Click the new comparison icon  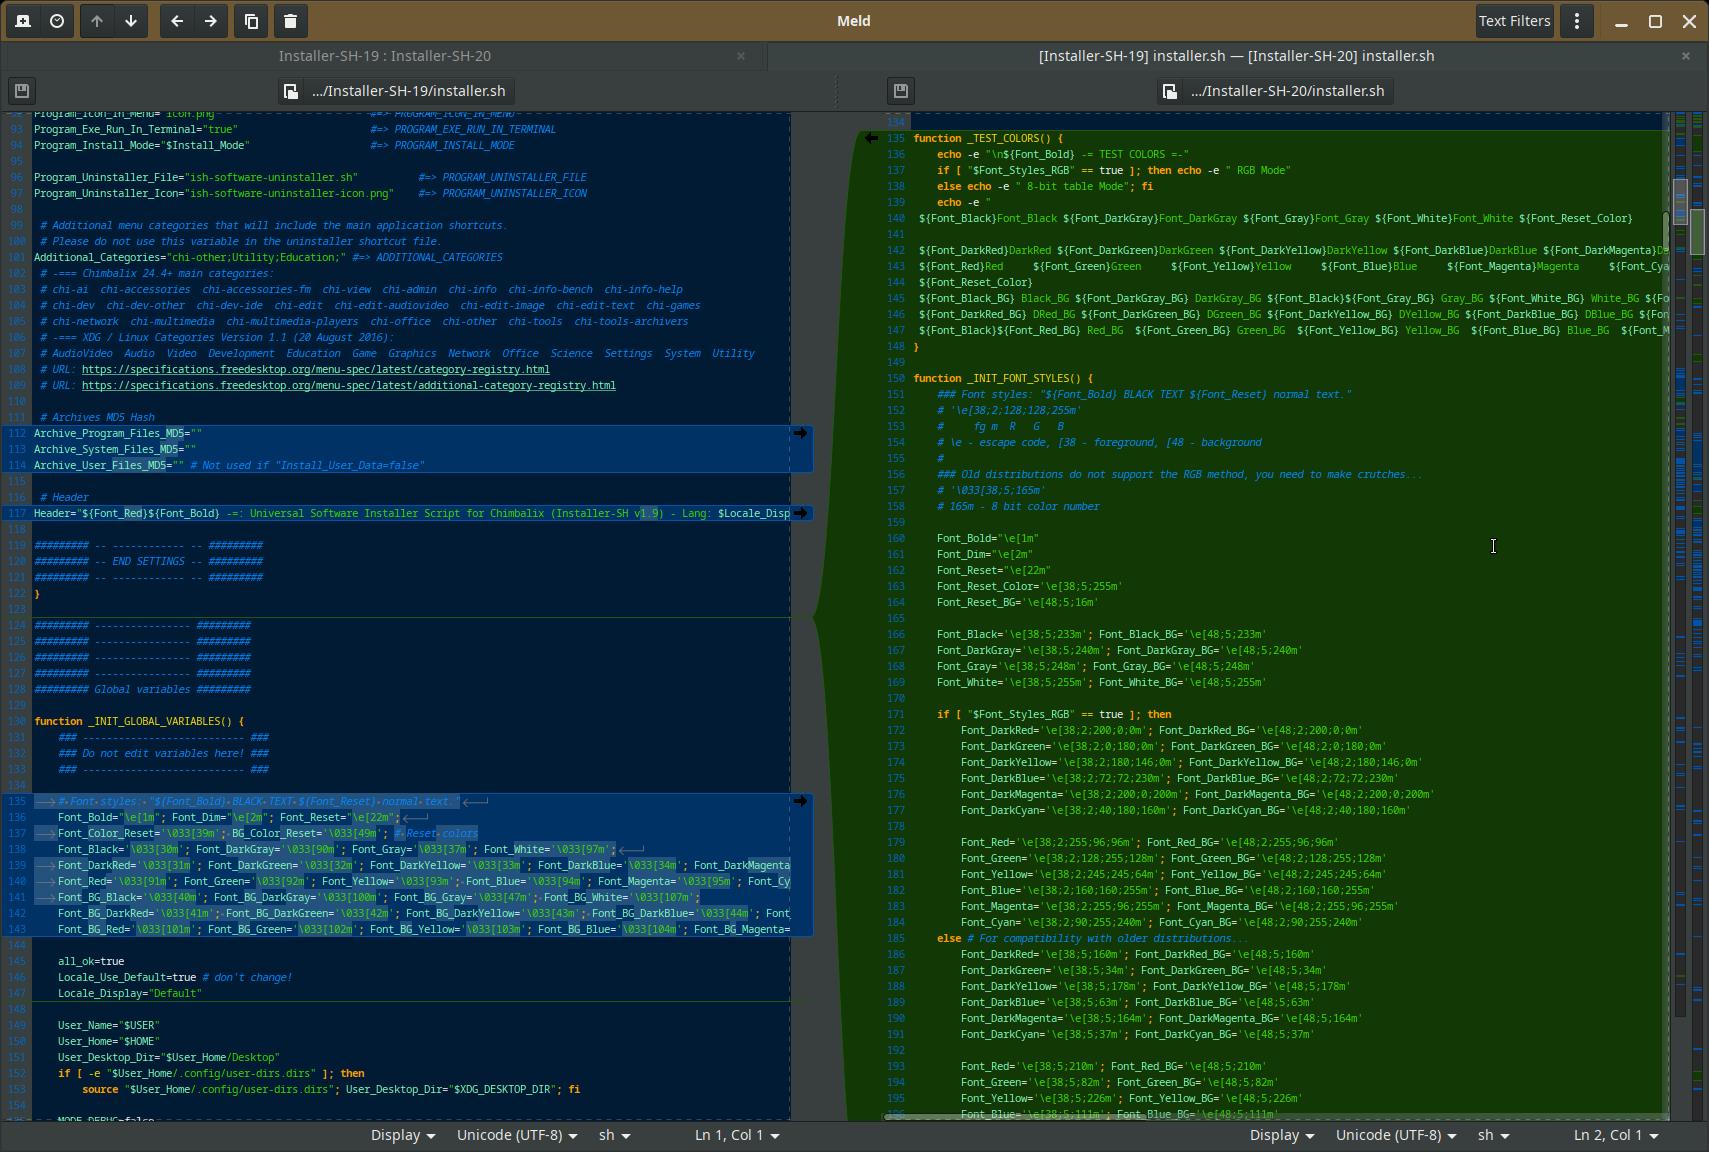(23, 21)
